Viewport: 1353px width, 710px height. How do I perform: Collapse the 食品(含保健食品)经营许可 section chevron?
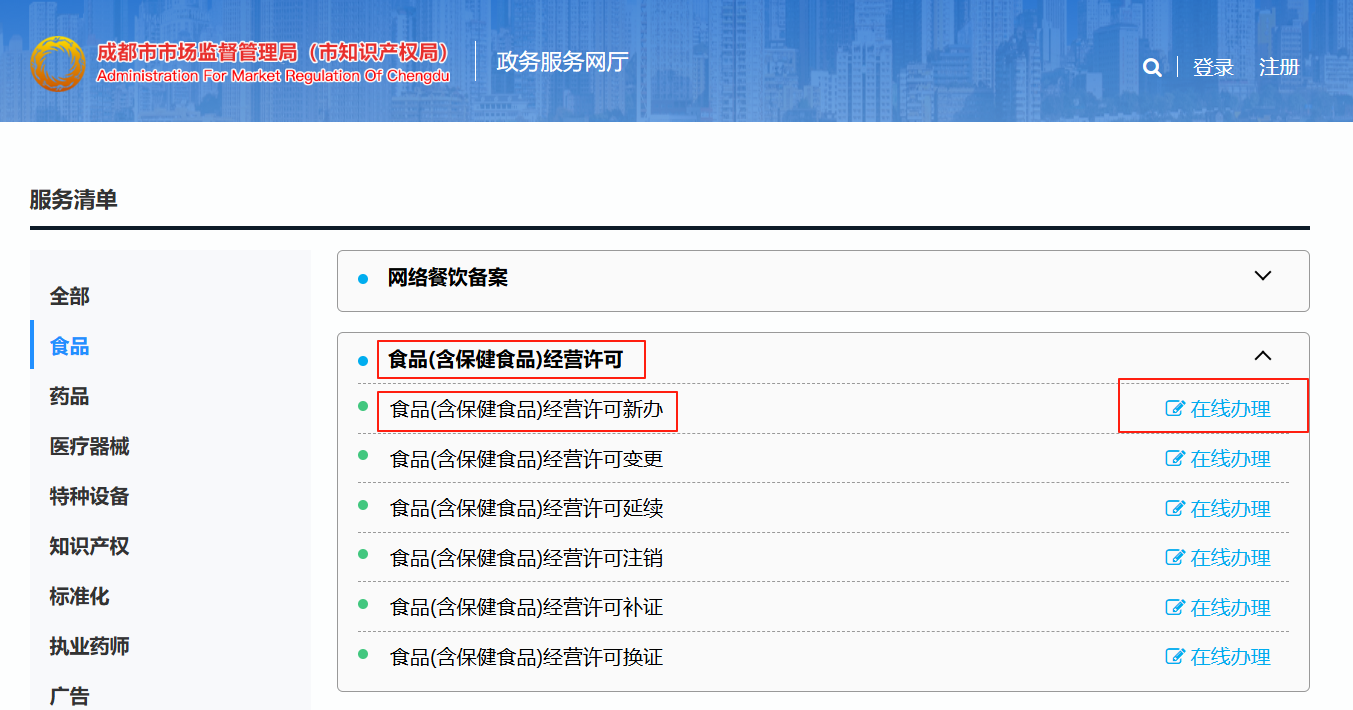click(1263, 356)
